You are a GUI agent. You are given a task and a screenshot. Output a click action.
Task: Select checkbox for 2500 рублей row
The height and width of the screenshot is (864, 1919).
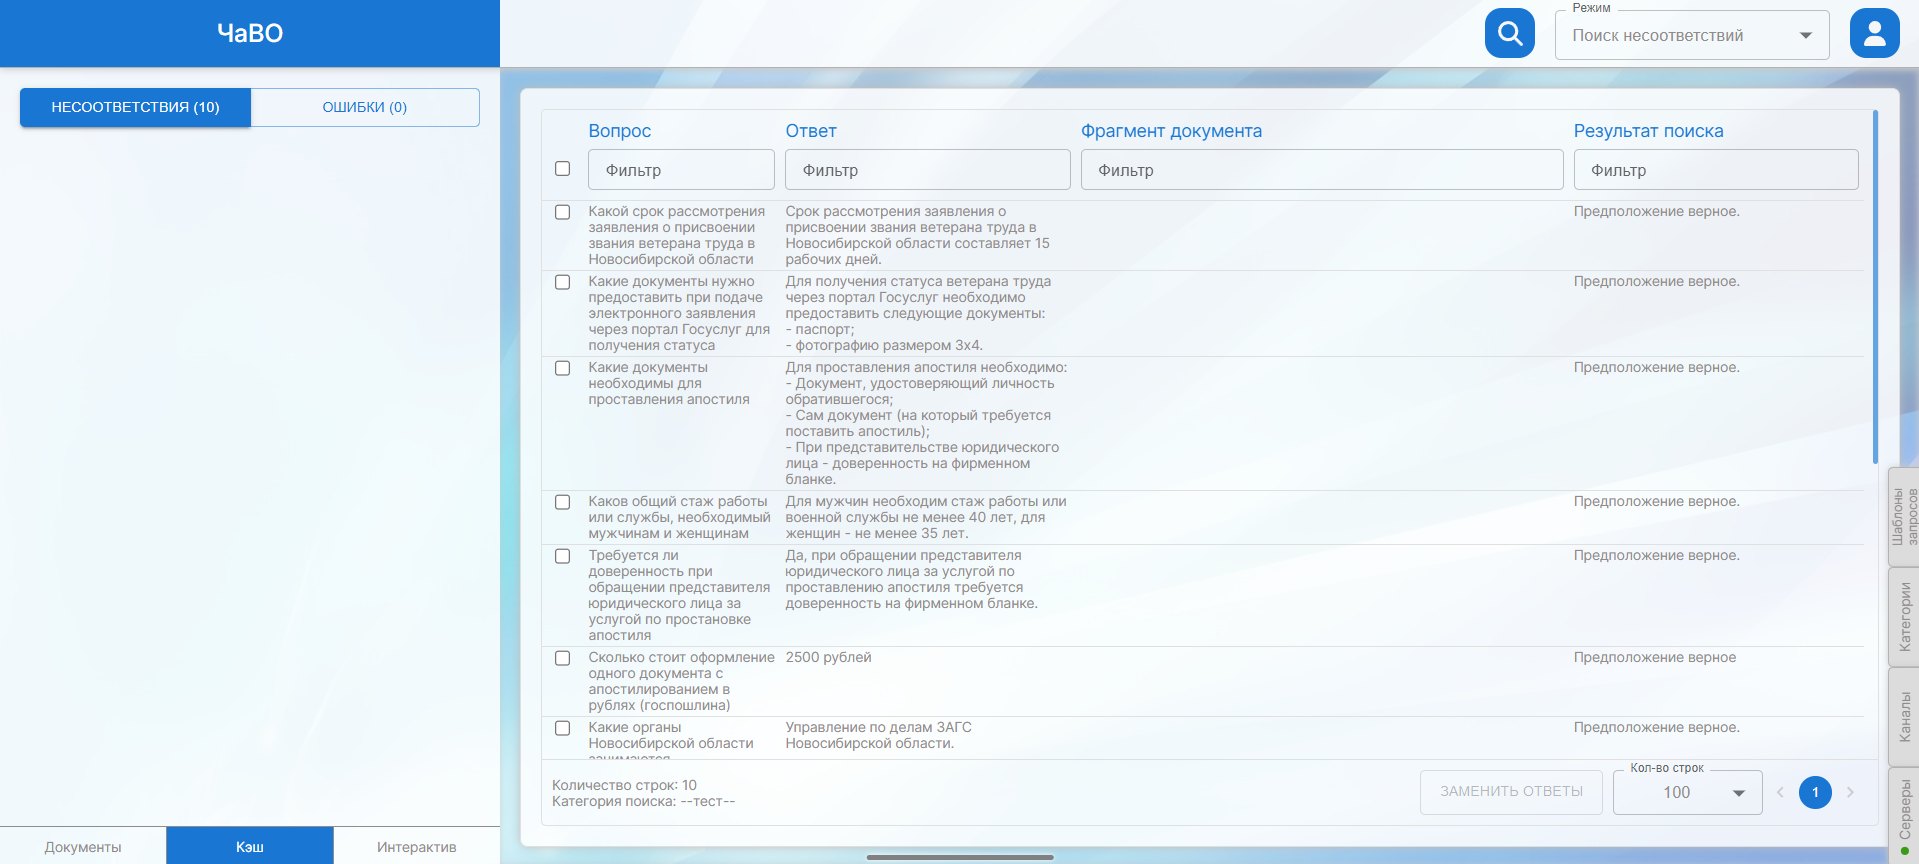[x=563, y=658]
